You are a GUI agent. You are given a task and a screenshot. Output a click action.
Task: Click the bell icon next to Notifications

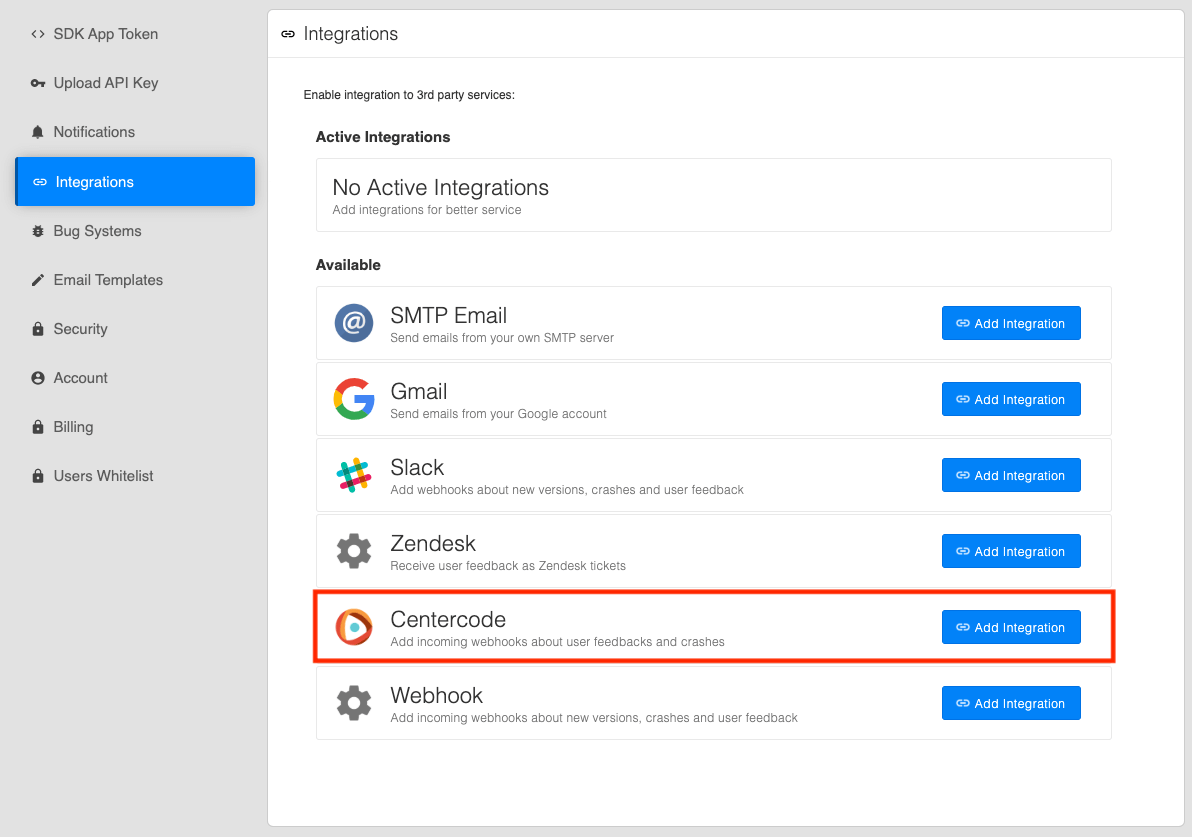coord(37,132)
